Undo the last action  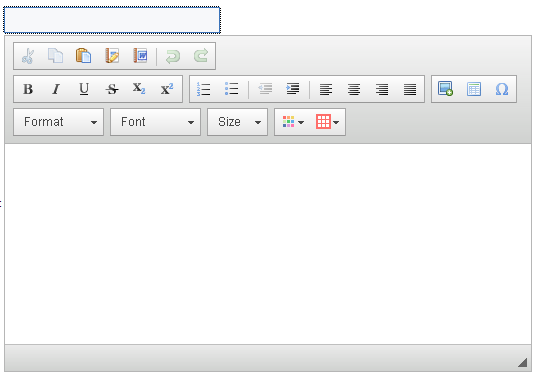click(173, 56)
